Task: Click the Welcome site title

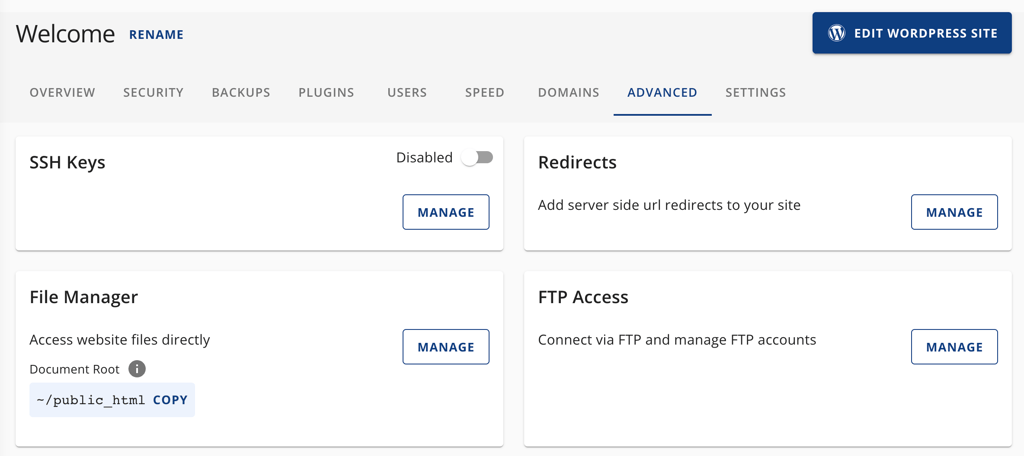Action: 65,34
